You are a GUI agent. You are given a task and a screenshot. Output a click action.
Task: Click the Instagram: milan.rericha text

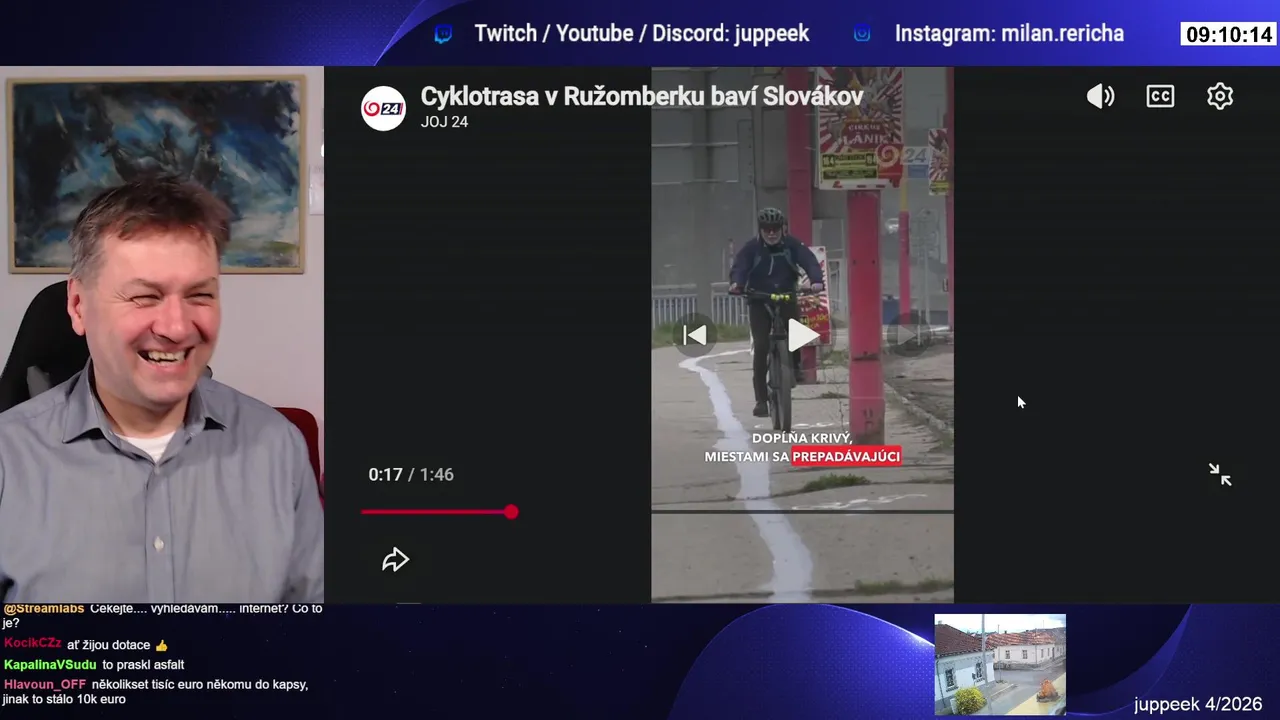point(1009,34)
